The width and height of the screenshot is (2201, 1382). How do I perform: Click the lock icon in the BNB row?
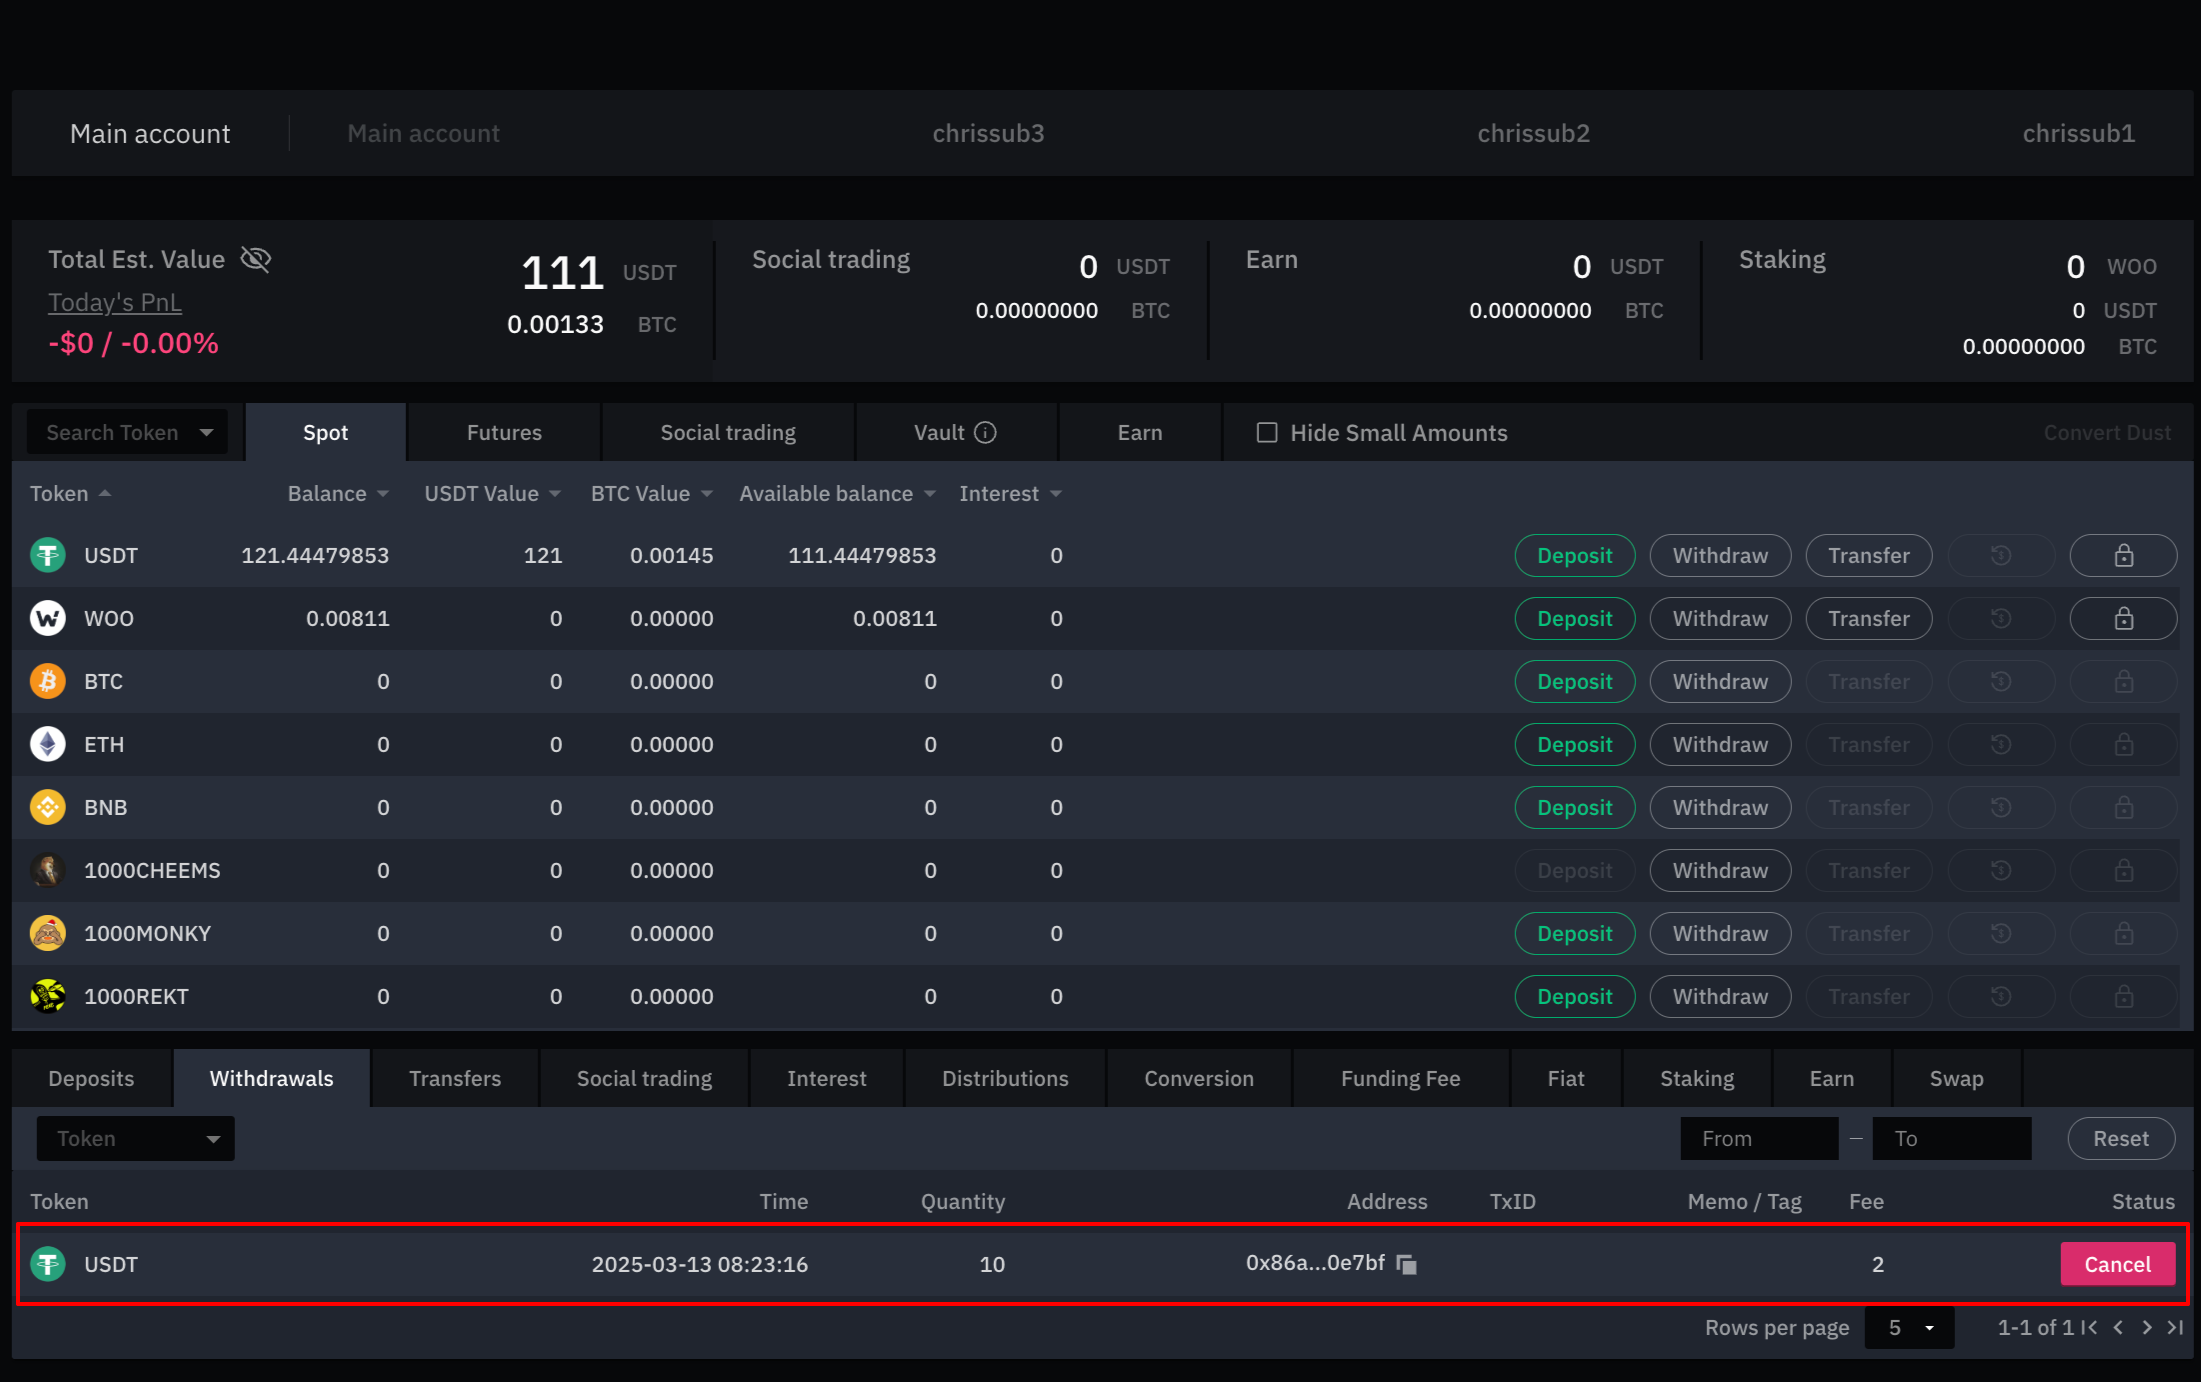pyautogui.click(x=2123, y=808)
